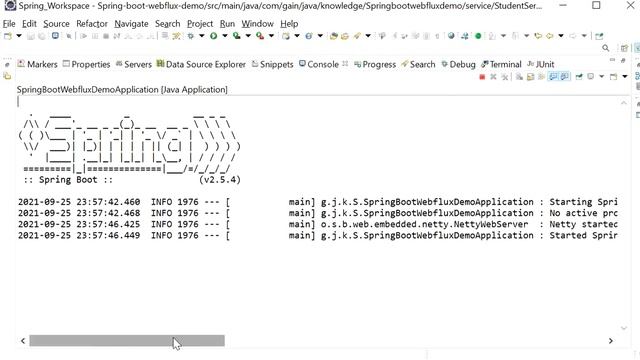Open the Refactor menu
The width and height of the screenshot is (640, 360).
92,24
